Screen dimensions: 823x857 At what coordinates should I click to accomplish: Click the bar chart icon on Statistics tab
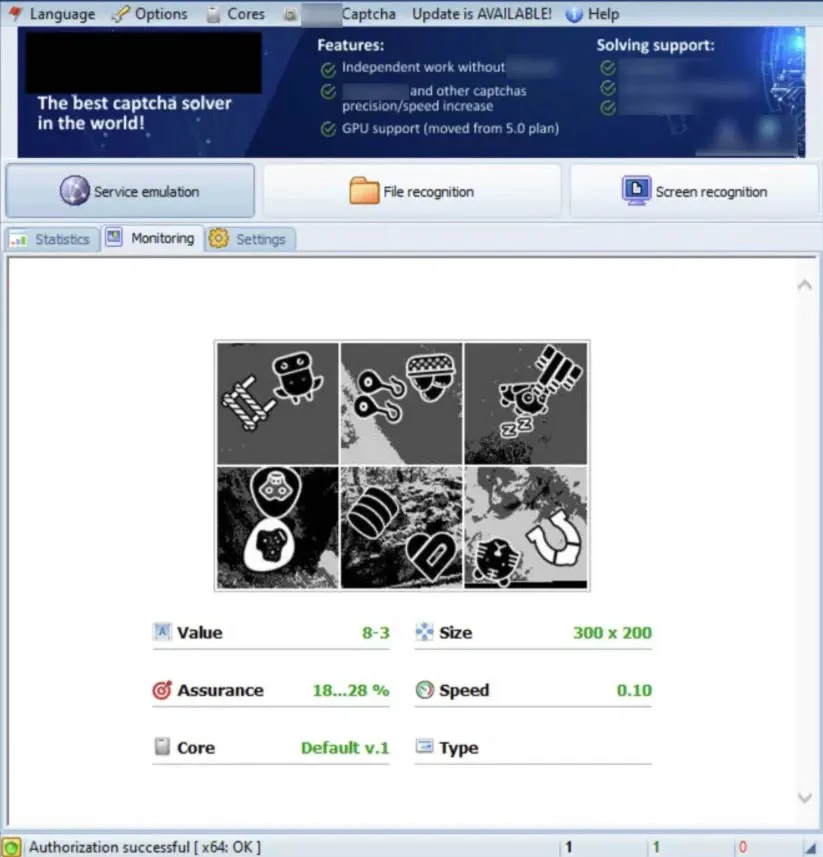[x=18, y=240]
